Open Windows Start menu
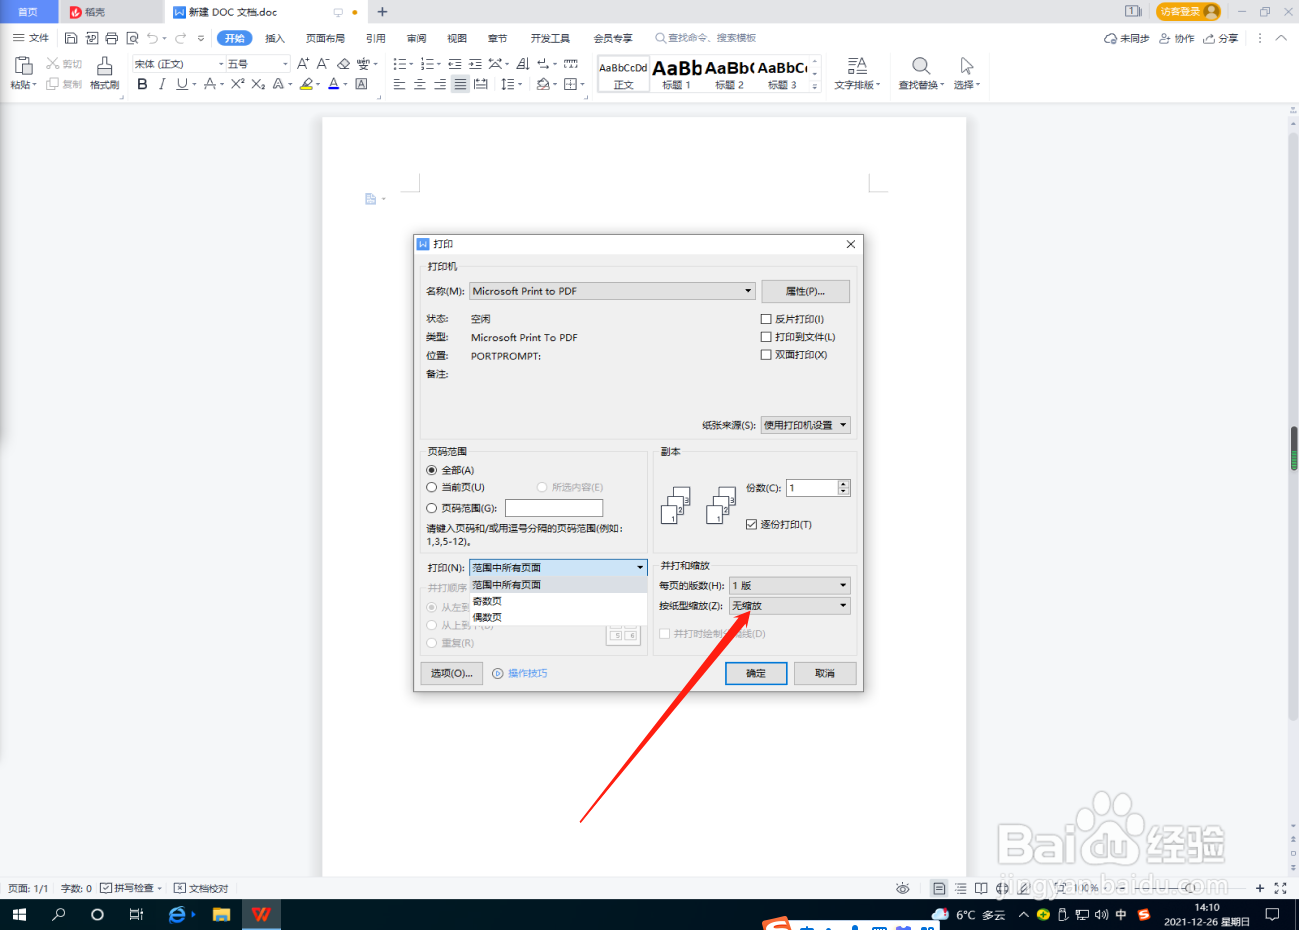1299x930 pixels. tap(19, 914)
